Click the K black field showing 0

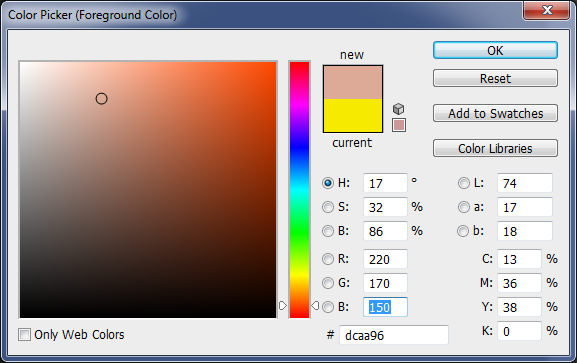tap(519, 331)
